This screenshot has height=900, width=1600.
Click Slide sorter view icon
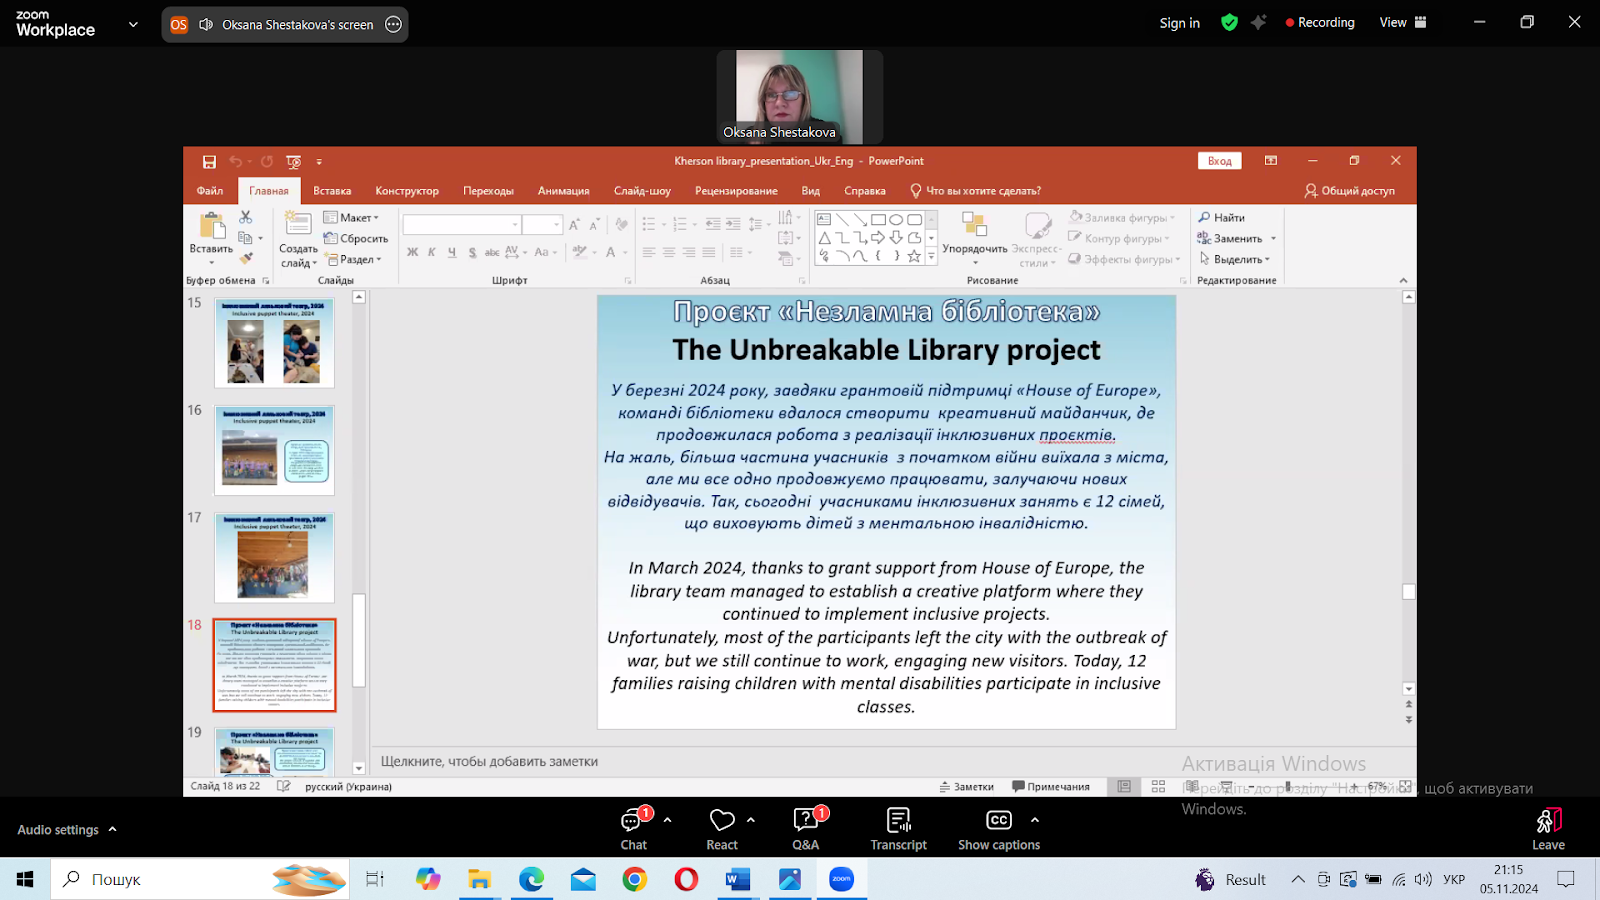click(x=1158, y=787)
